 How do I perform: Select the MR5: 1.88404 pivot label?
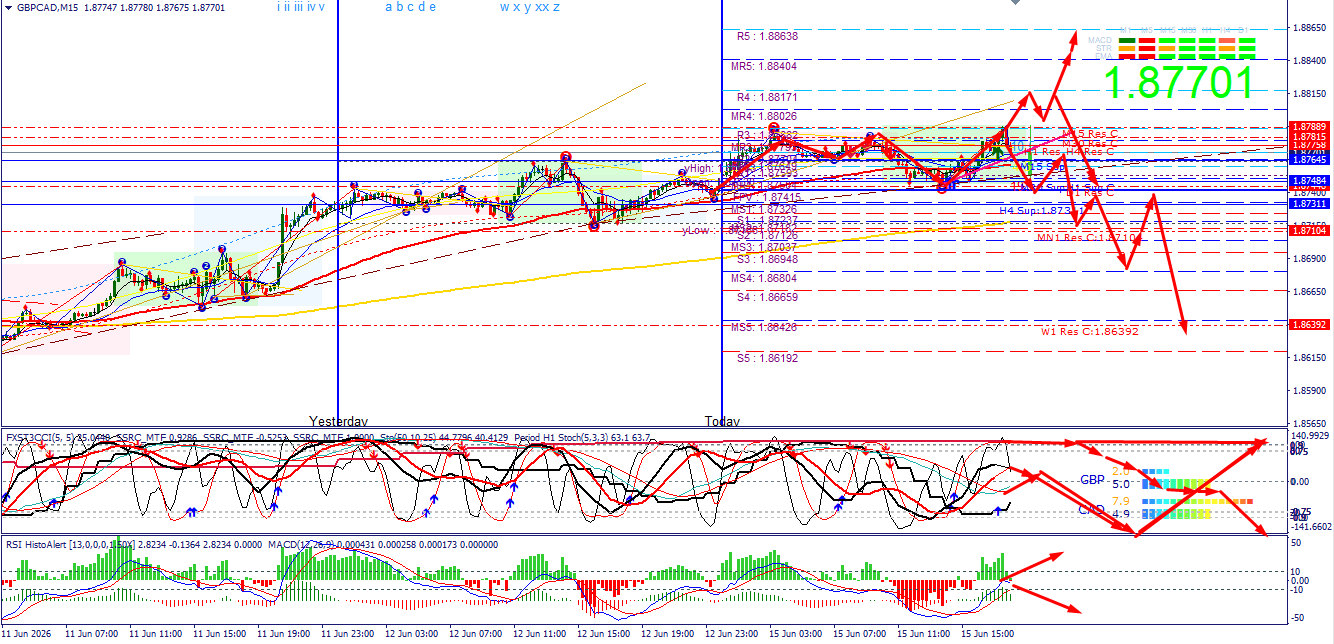tap(763, 67)
